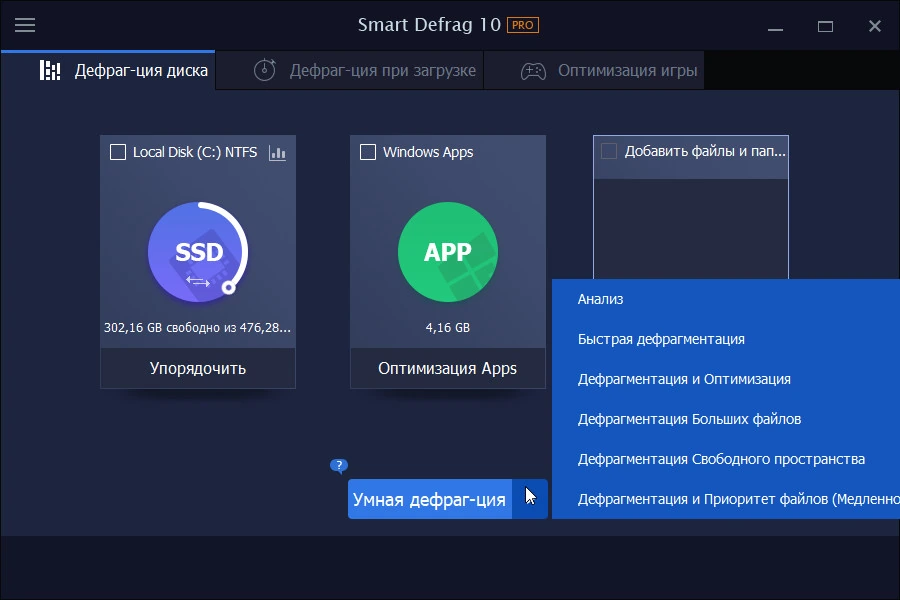
Task: Expand the arrow next to Умная дефраг-ция
Action: click(x=530, y=499)
